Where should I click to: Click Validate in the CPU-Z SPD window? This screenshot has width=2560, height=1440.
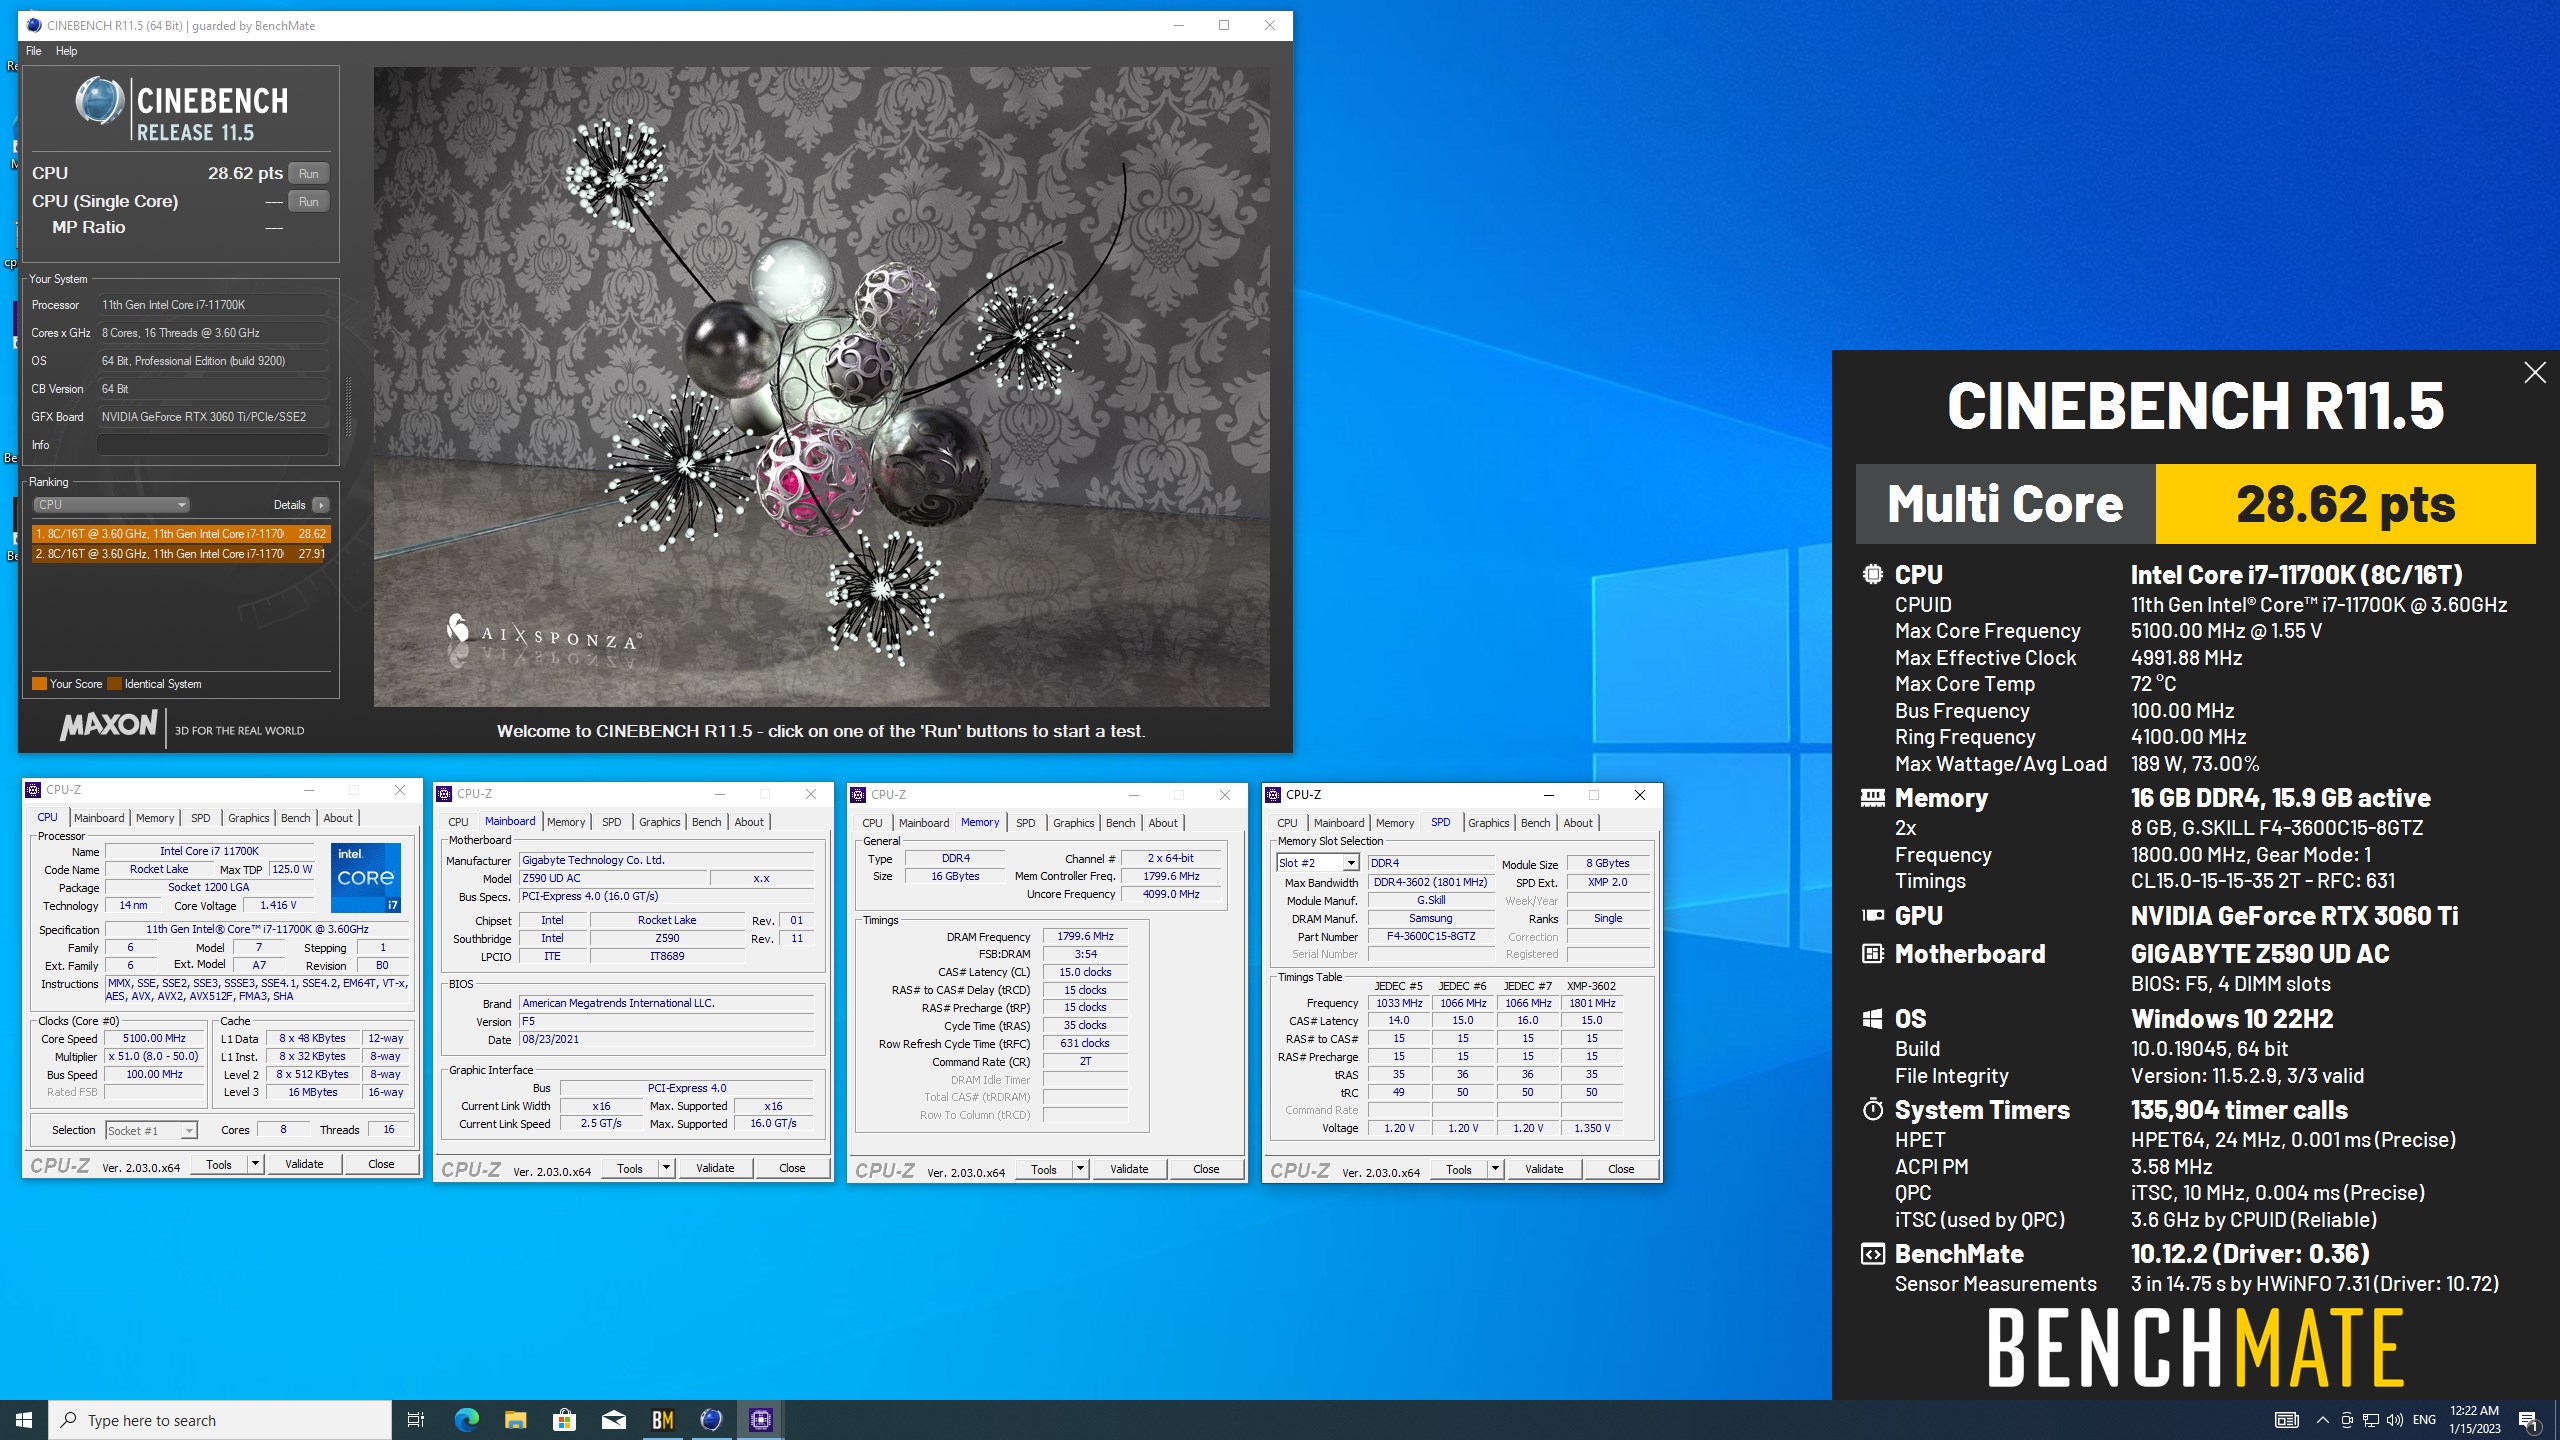tap(1544, 1169)
